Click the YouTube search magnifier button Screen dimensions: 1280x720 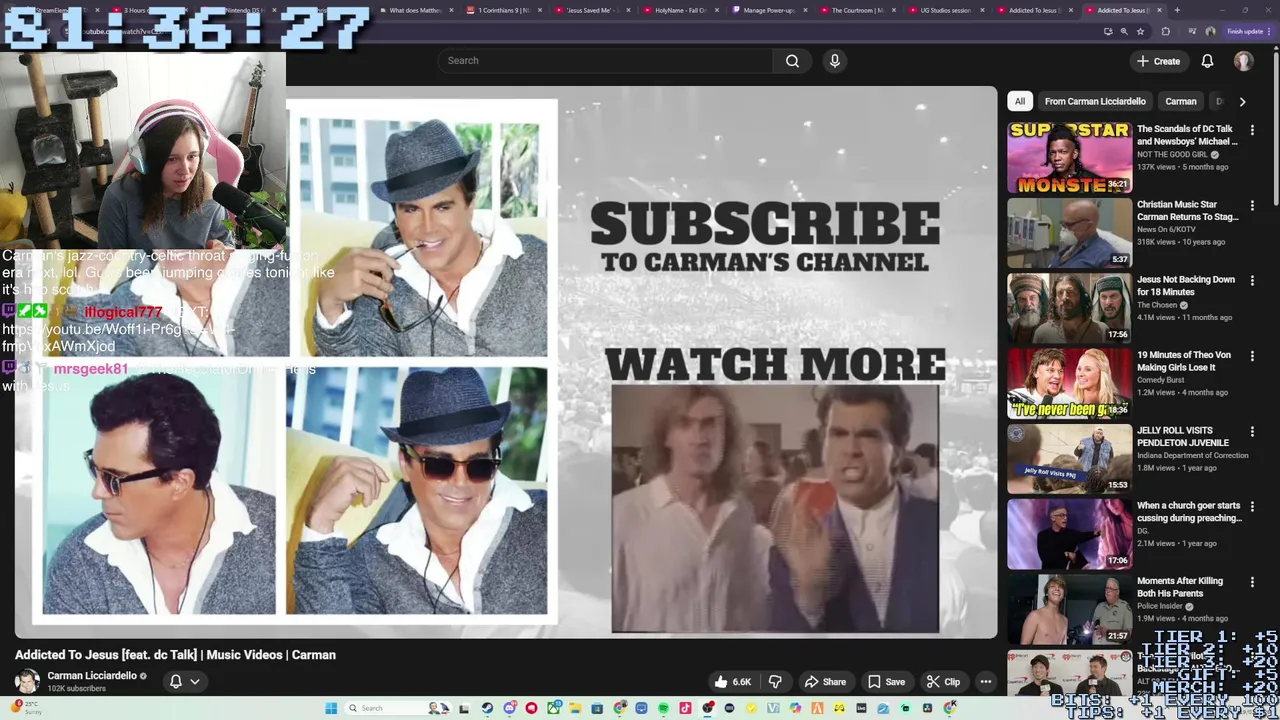[792, 61]
